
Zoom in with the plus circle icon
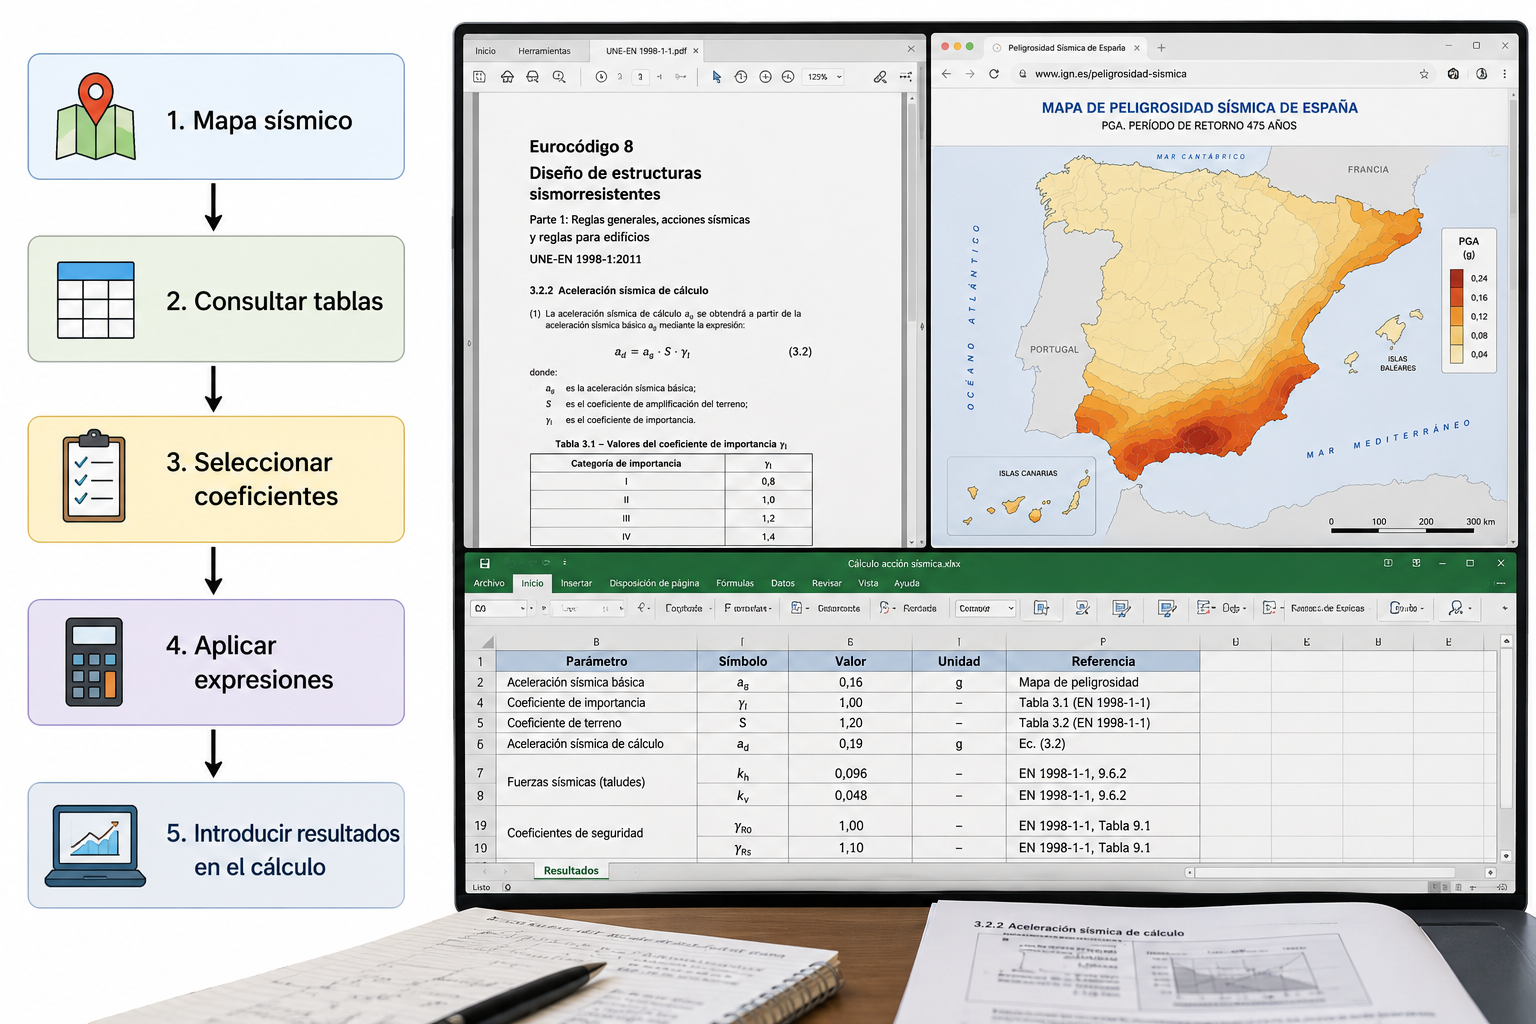[765, 77]
